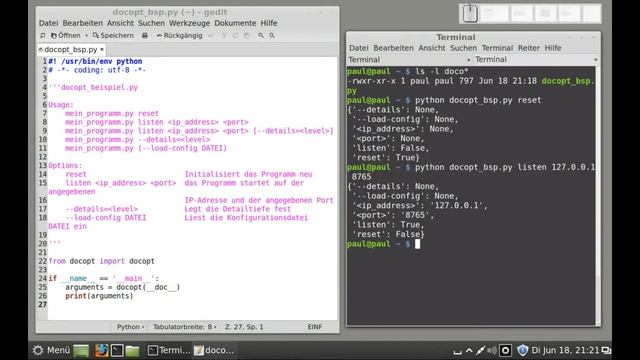Click the mouse icon in key overlay

point(470,13)
